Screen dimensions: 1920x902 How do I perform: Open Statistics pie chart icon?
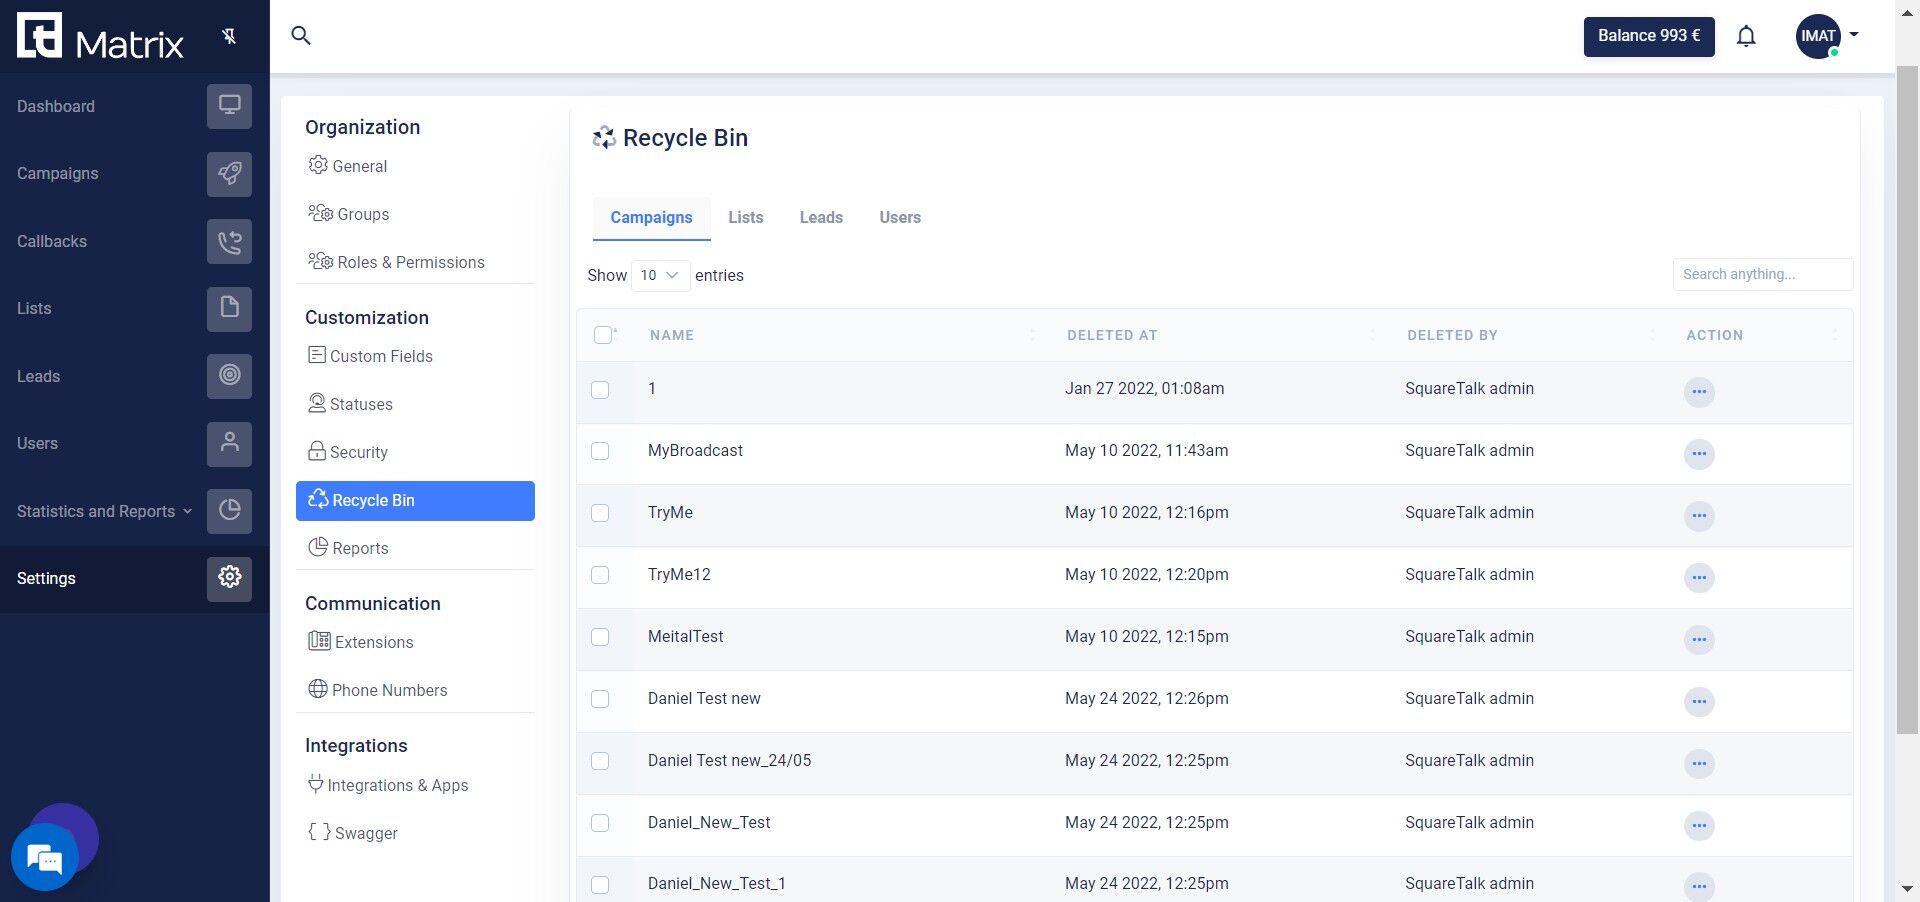[x=229, y=511]
